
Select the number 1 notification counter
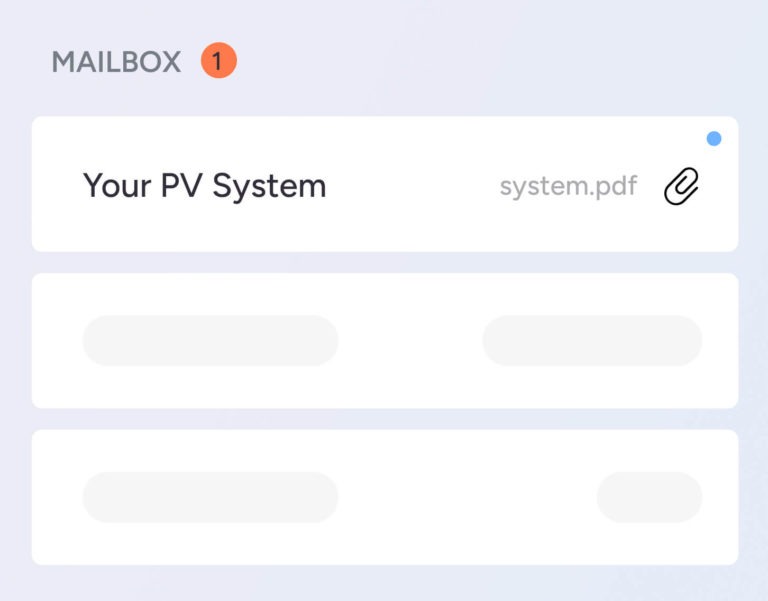pyautogui.click(x=218, y=61)
